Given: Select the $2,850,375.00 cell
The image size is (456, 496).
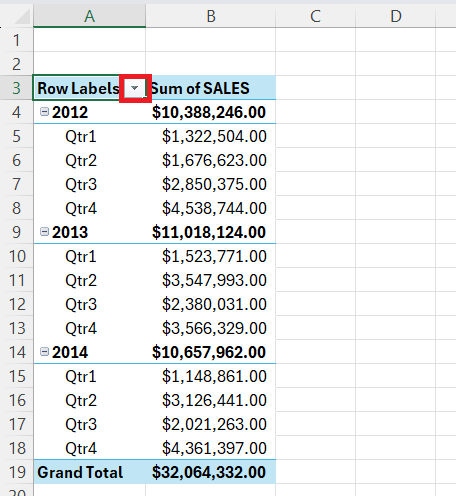Looking at the screenshot, I should (x=211, y=184).
